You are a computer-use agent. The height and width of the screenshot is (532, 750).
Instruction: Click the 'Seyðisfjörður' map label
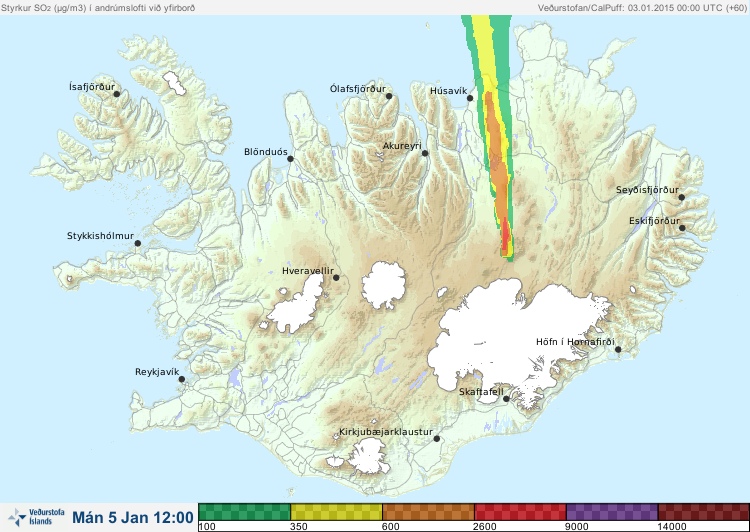pos(647,190)
